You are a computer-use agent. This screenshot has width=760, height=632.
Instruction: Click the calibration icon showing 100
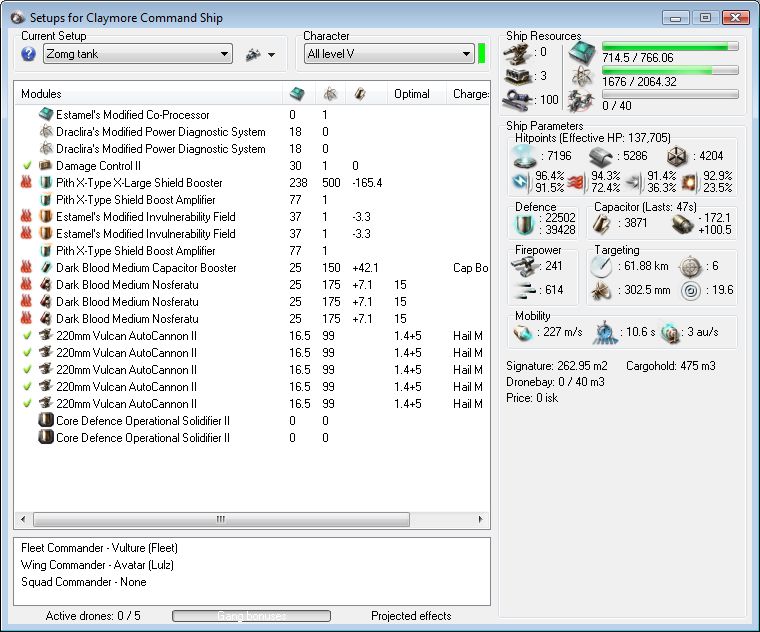518,100
